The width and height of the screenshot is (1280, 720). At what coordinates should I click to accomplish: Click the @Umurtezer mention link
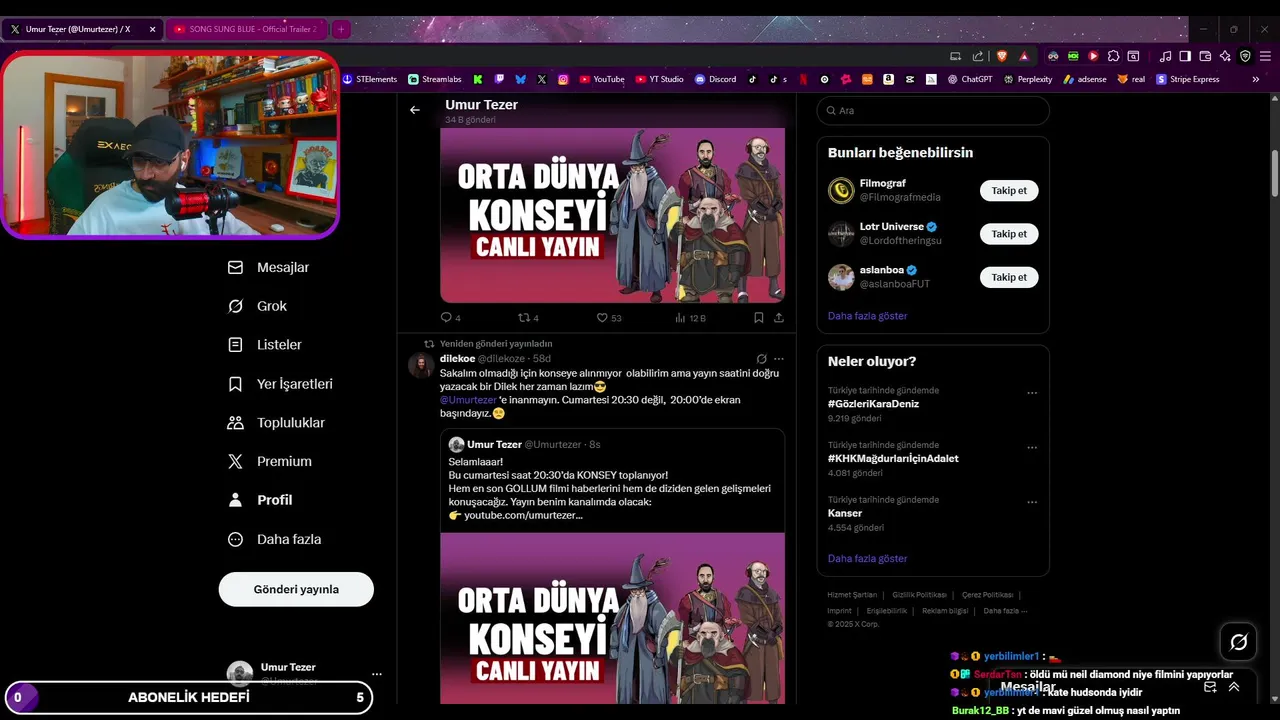(x=468, y=400)
